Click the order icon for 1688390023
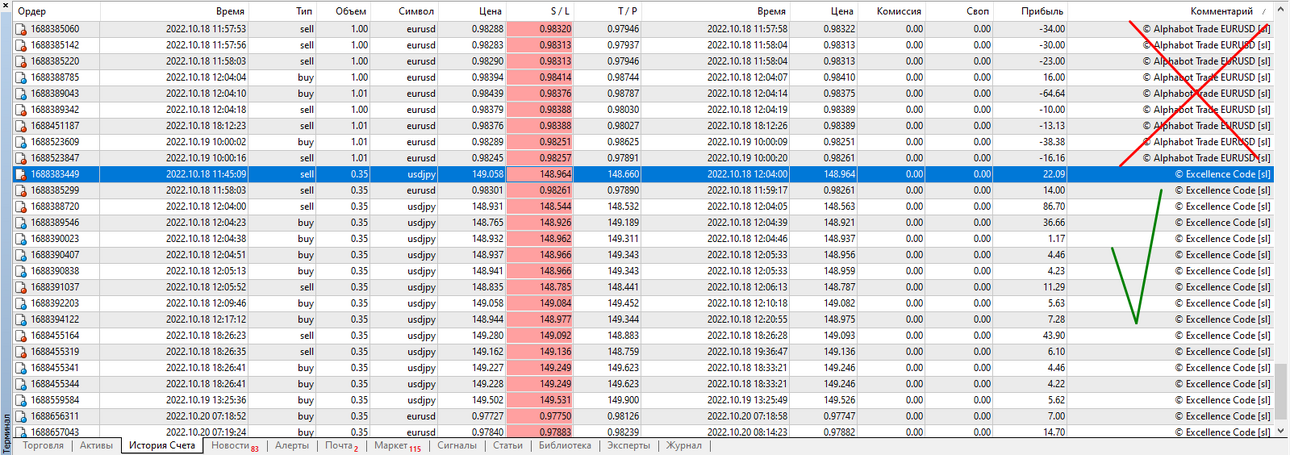 tap(22, 238)
